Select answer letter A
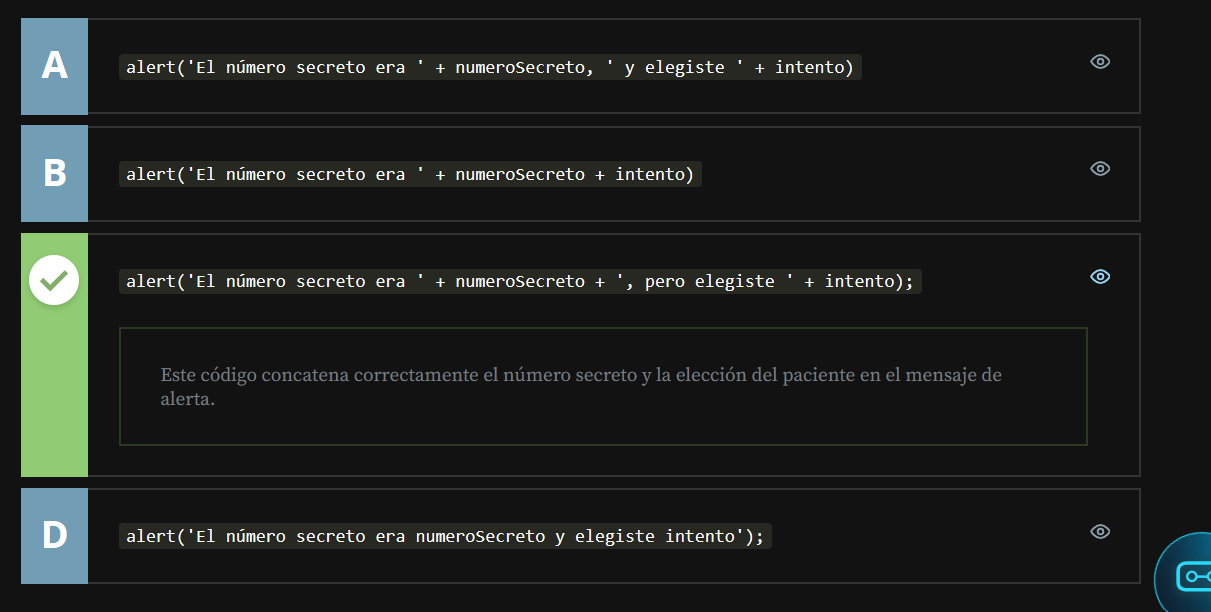Screen dimensions: 1211x612 pyautogui.click(x=54, y=66)
